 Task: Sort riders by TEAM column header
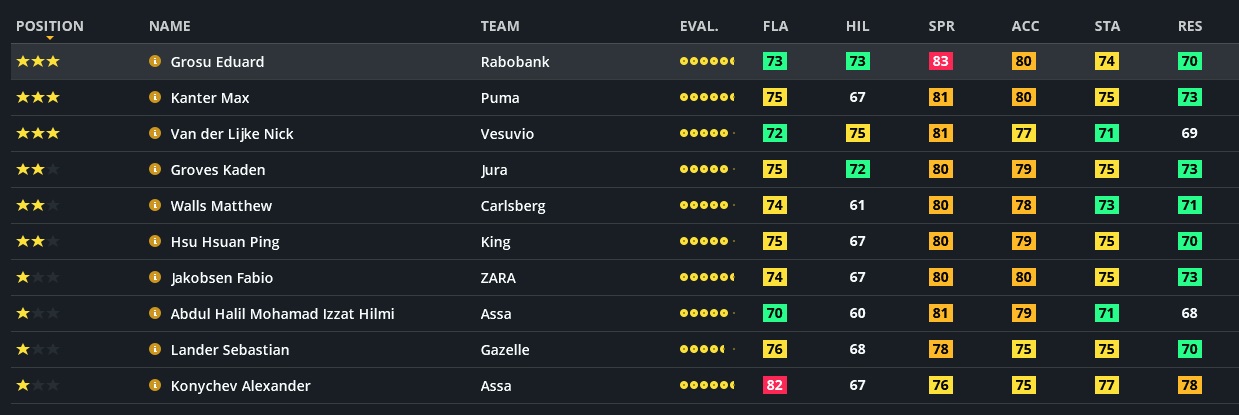click(x=500, y=26)
